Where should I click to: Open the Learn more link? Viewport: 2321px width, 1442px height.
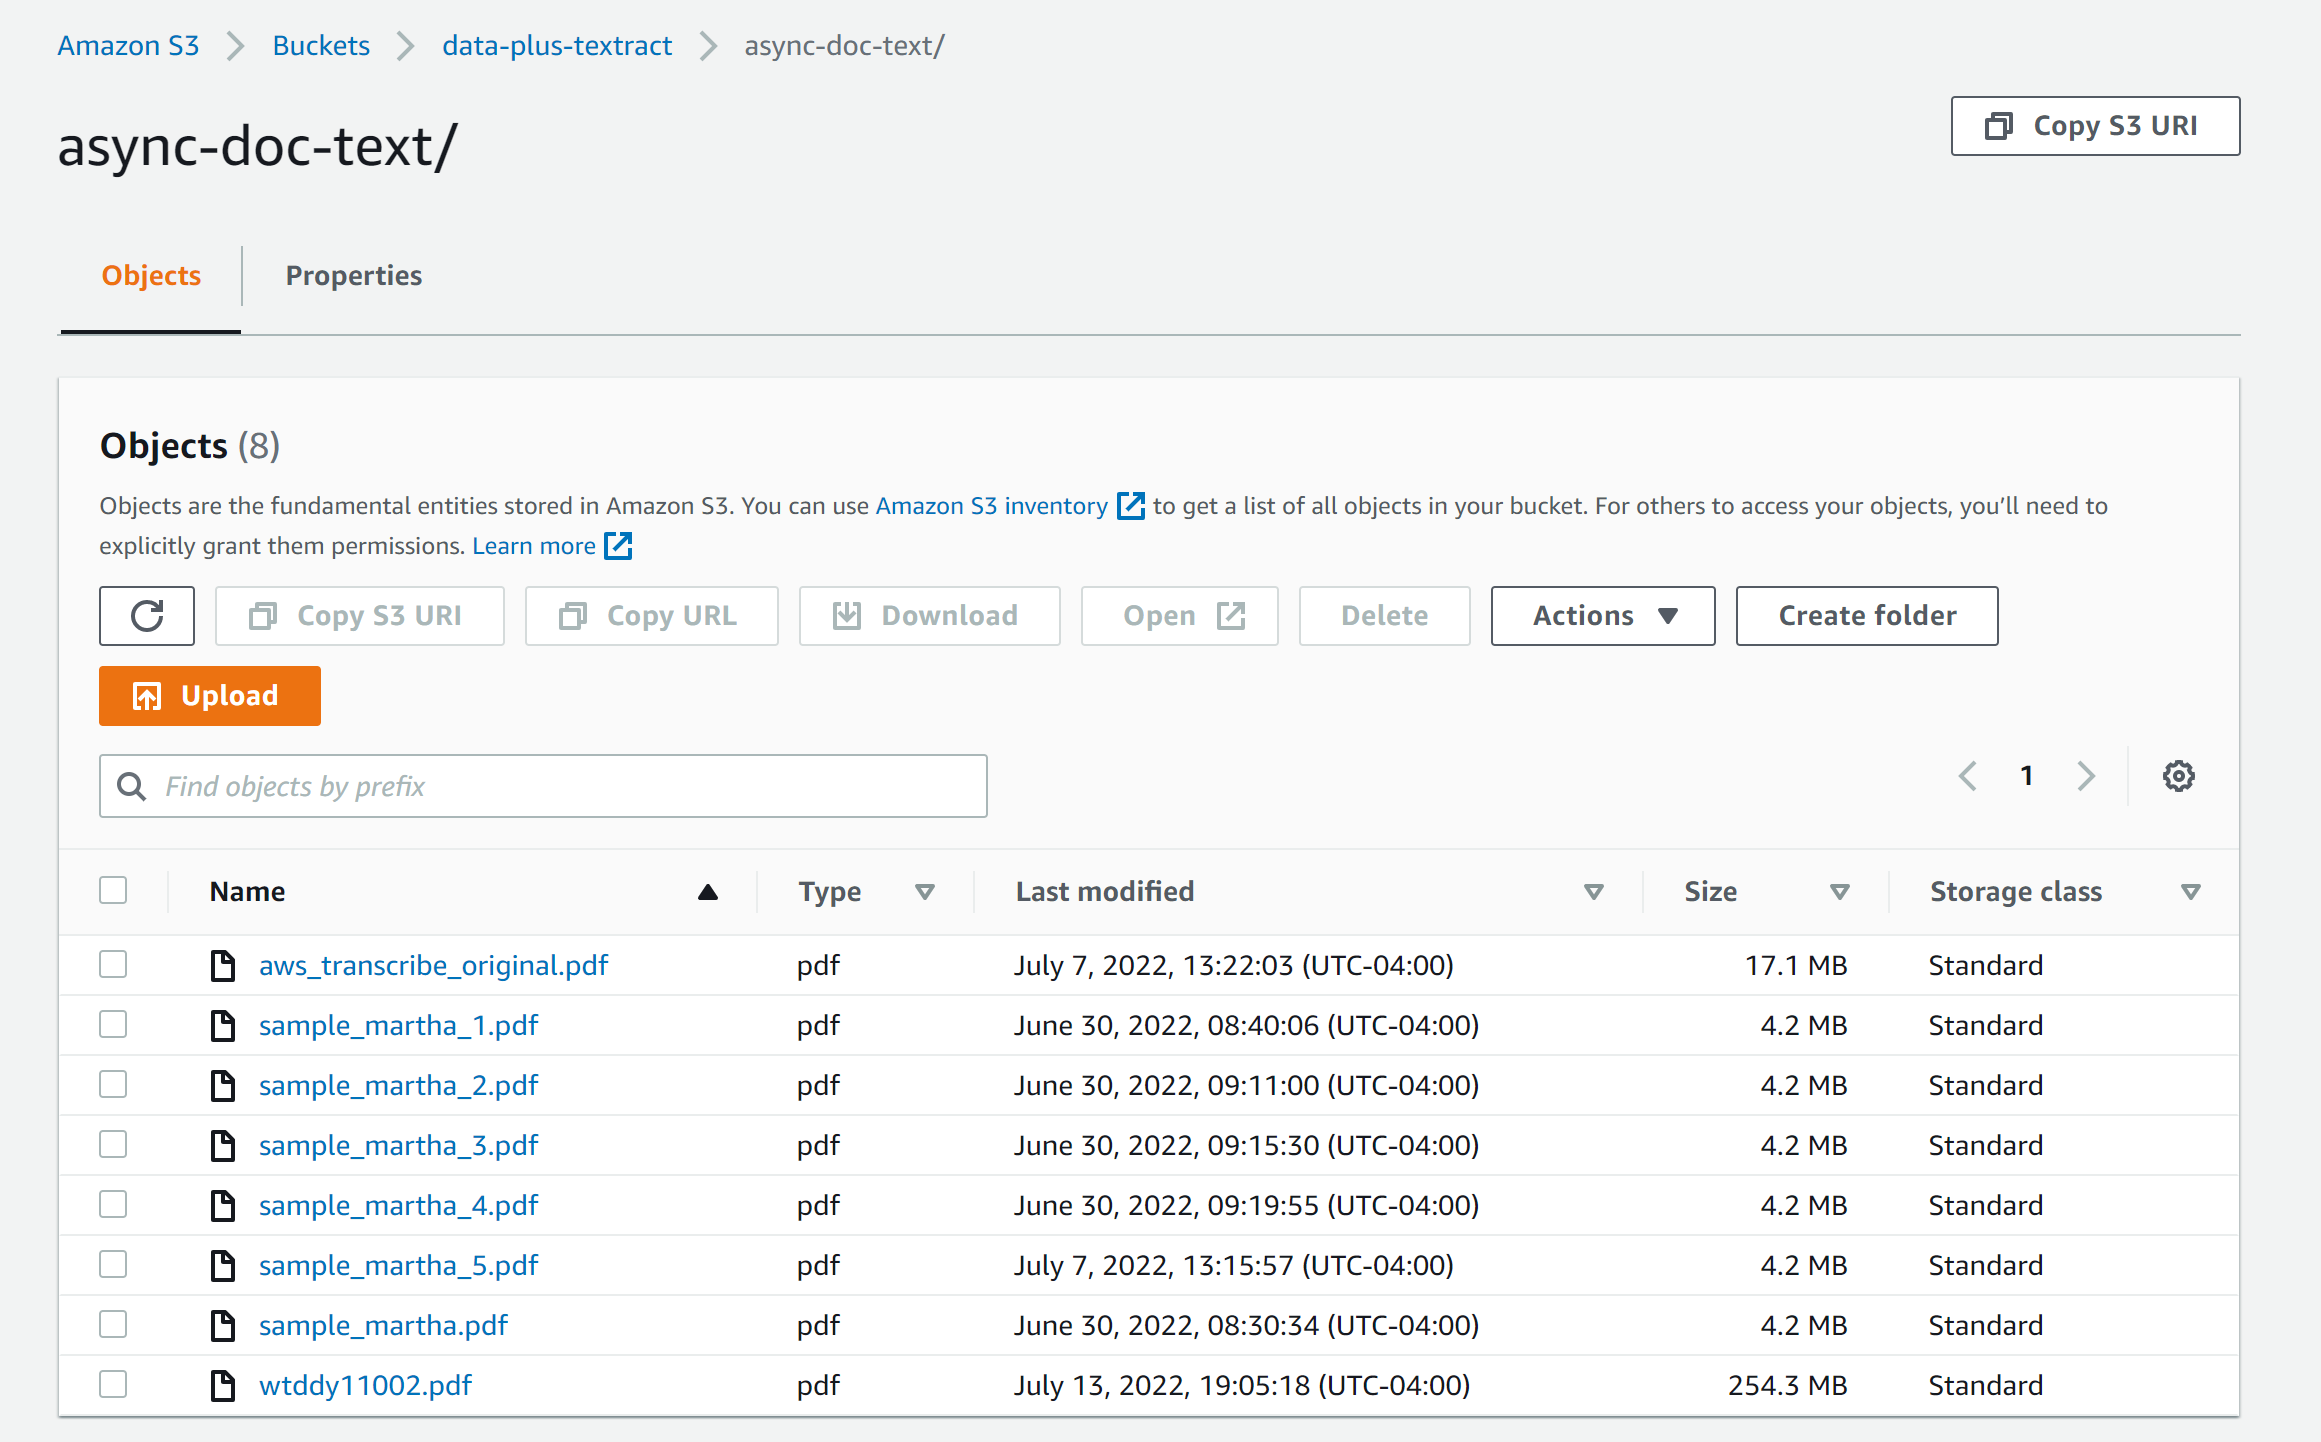[534, 546]
